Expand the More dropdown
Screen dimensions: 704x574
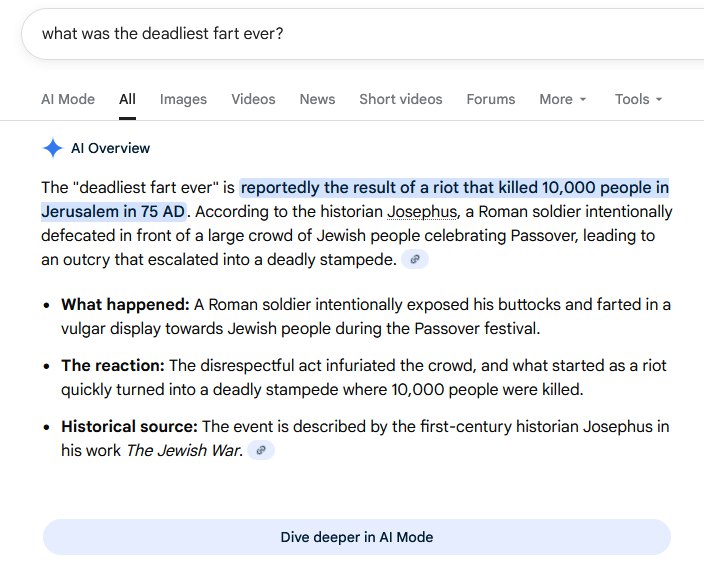[563, 99]
